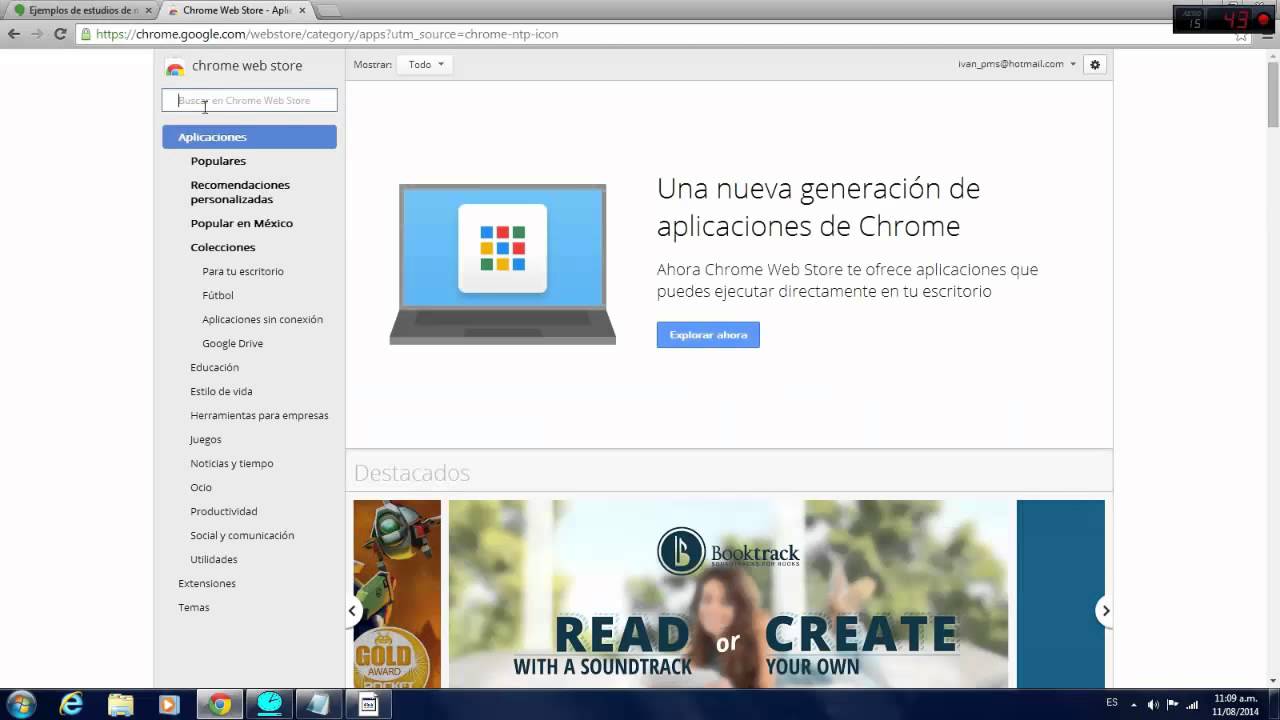The height and width of the screenshot is (720, 1280).
Task: Close the Chrome Web Store tab
Action: coord(302,10)
